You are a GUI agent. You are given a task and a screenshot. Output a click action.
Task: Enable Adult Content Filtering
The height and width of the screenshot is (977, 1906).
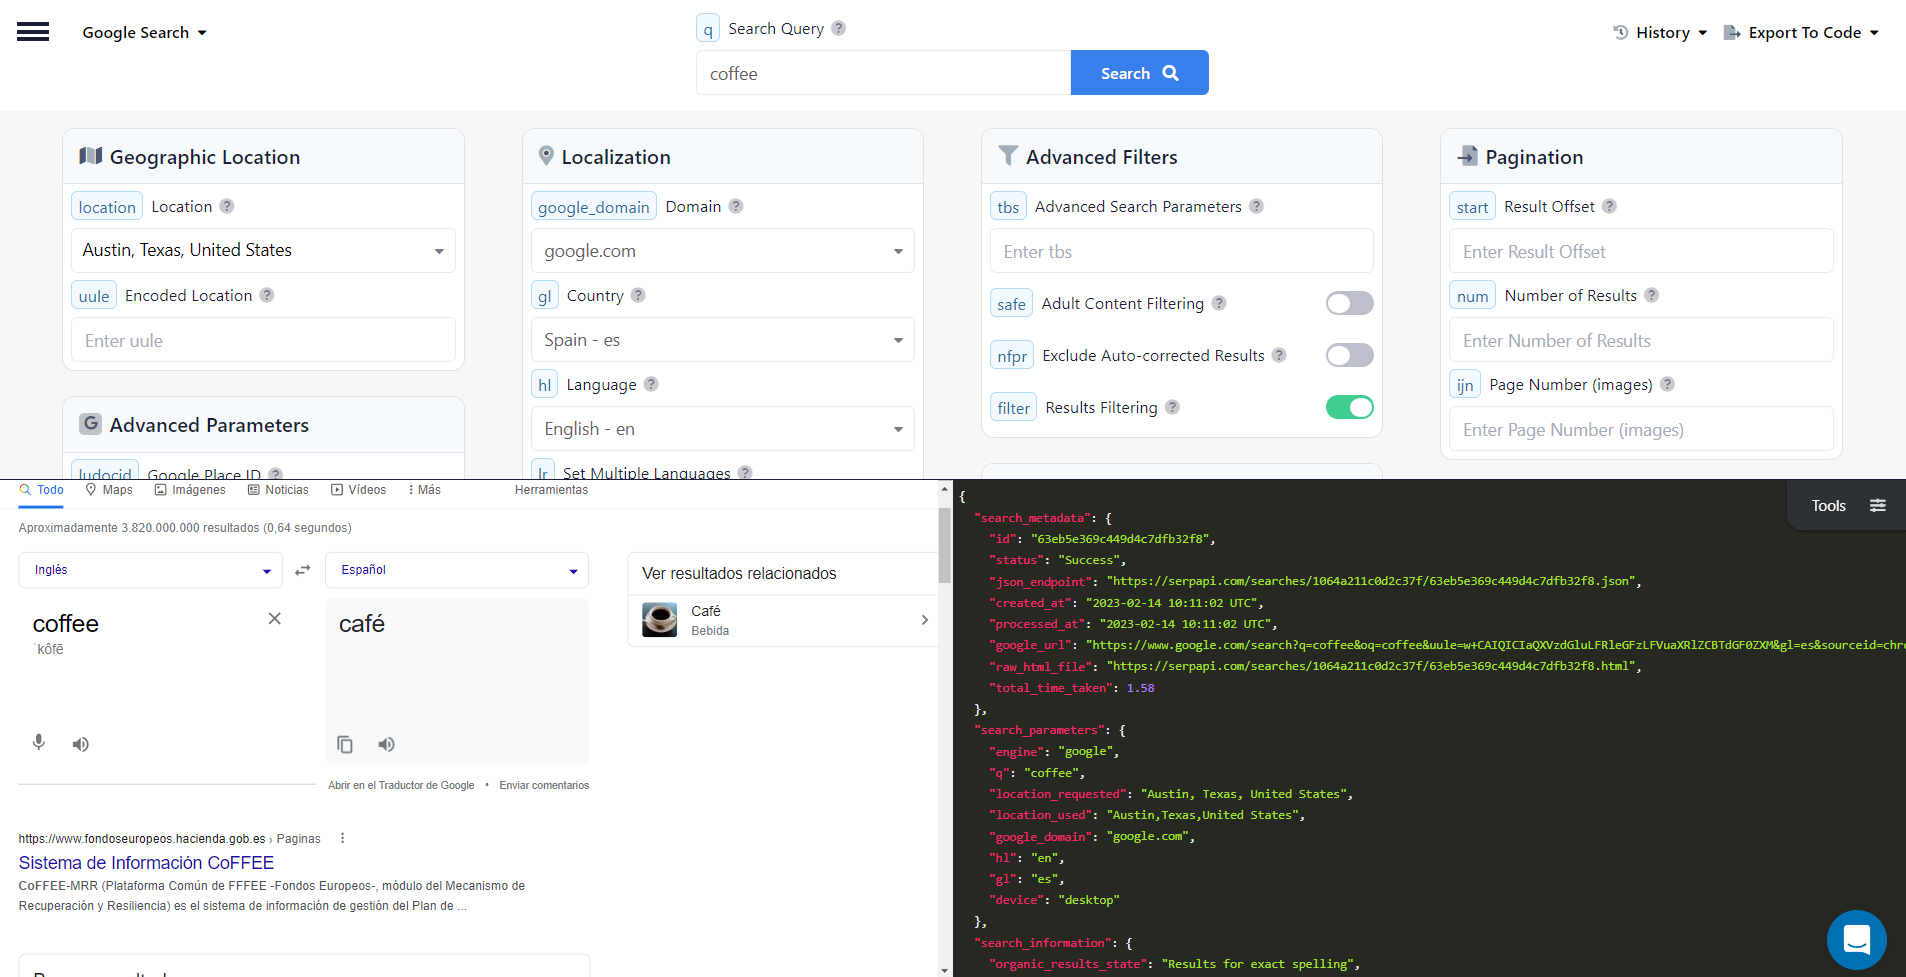point(1349,303)
